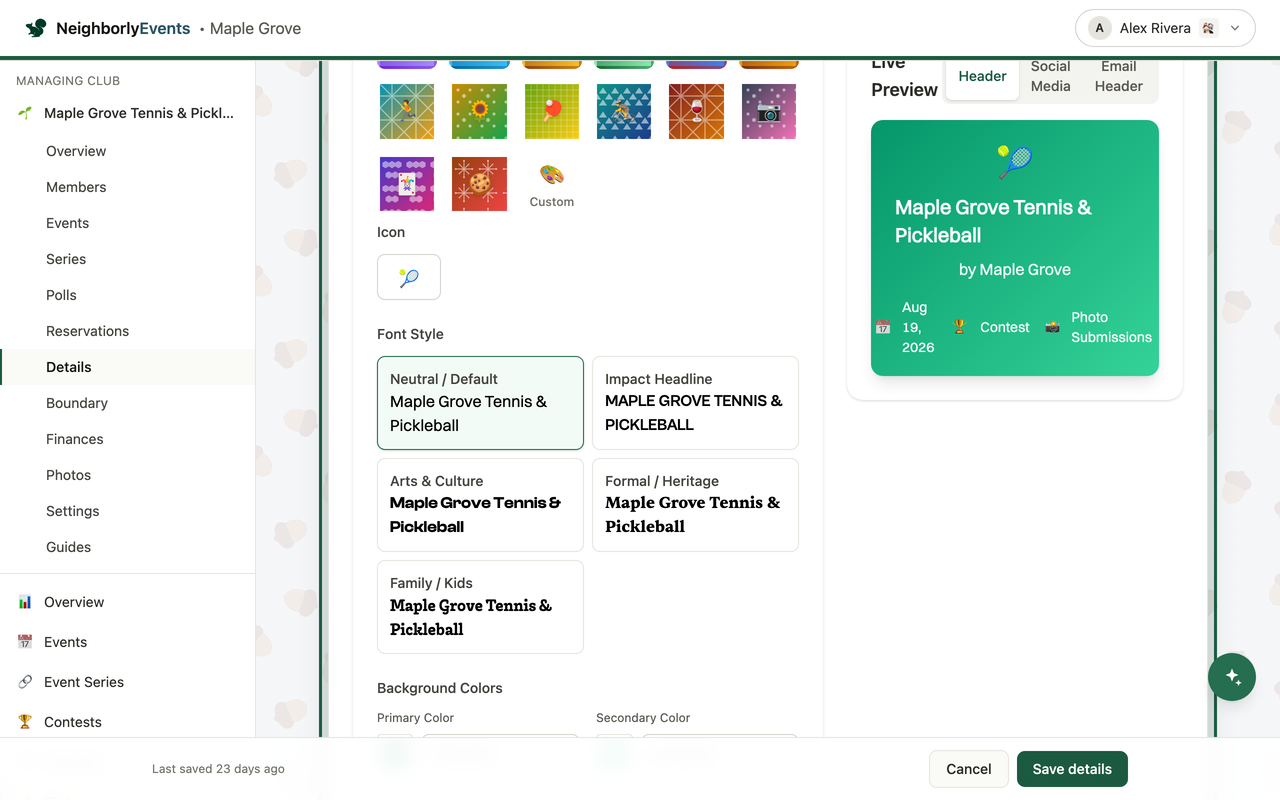Open the Guides section

68,547
